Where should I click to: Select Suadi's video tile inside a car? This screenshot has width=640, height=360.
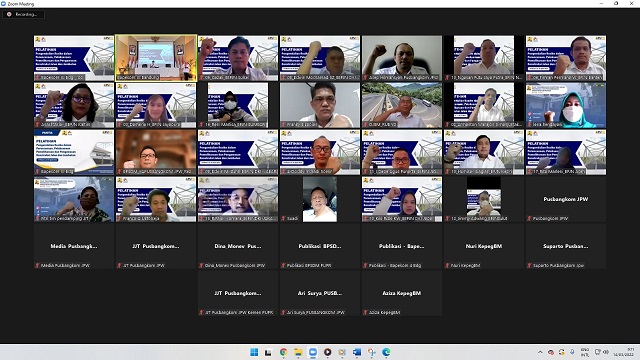pyautogui.click(x=320, y=199)
